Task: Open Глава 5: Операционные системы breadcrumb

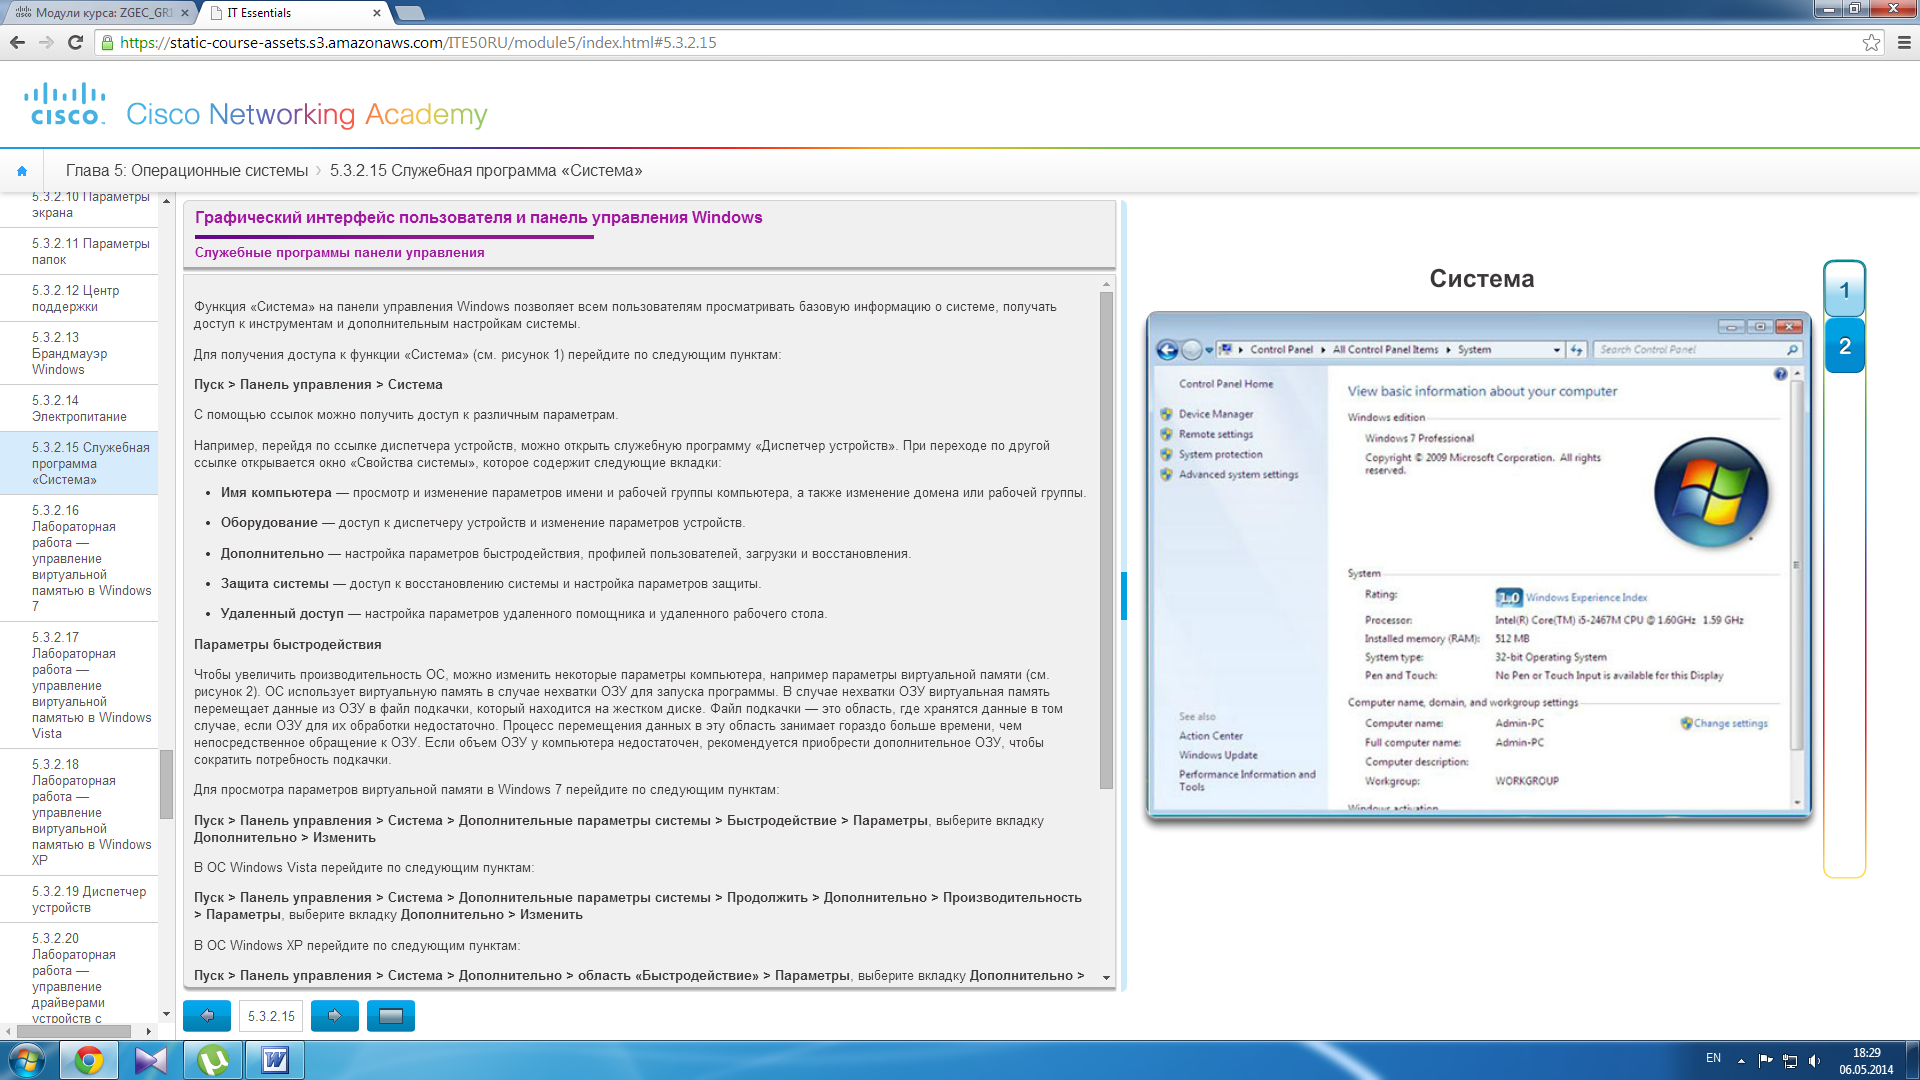Action: tap(187, 171)
